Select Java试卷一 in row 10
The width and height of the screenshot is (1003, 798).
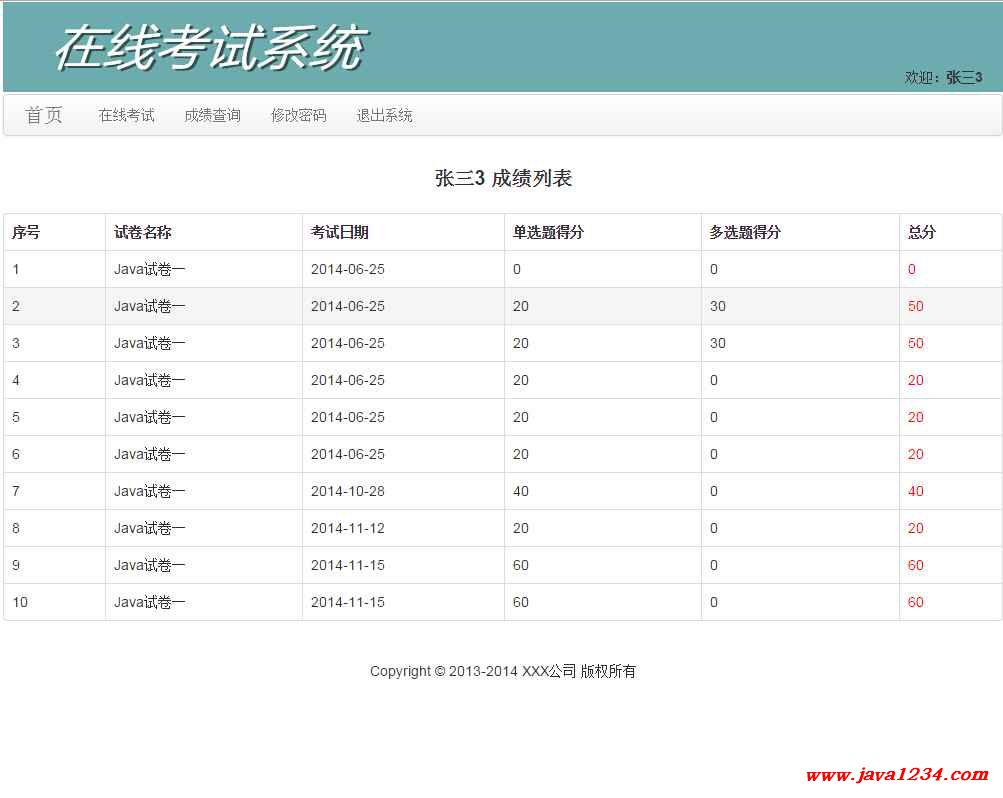[x=150, y=602]
